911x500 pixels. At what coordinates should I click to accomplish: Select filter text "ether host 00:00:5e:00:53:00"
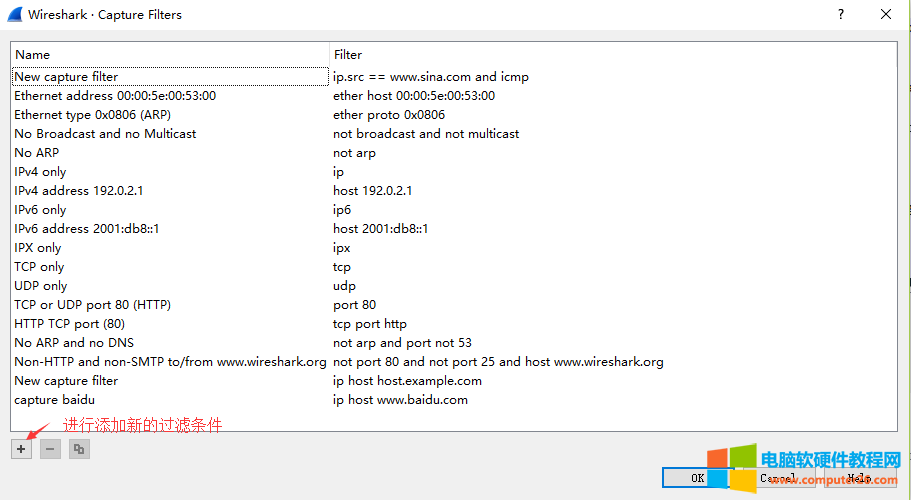414,96
